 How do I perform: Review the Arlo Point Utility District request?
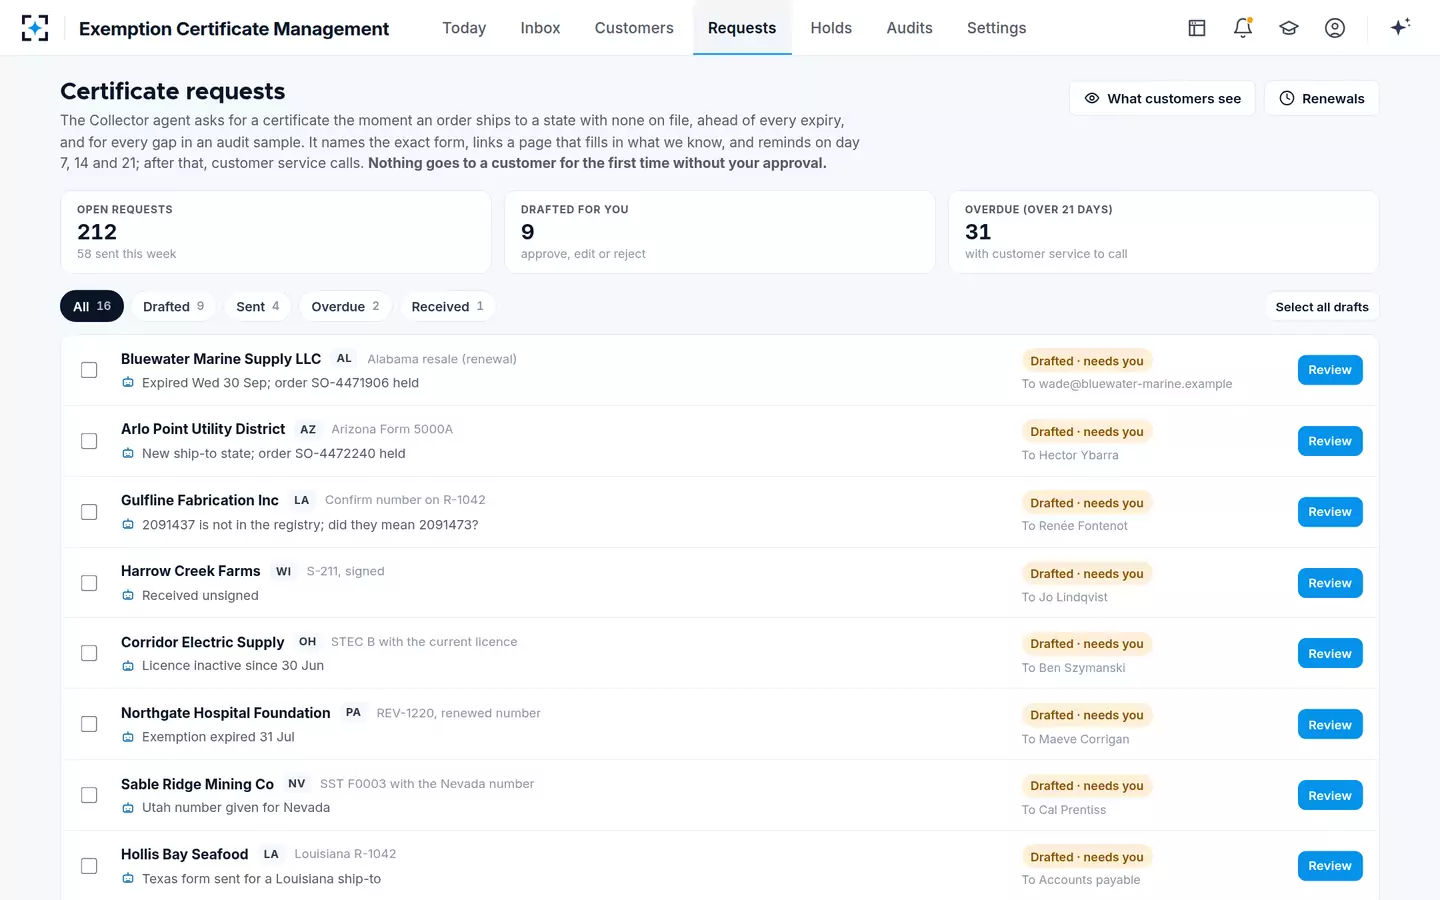pos(1330,441)
